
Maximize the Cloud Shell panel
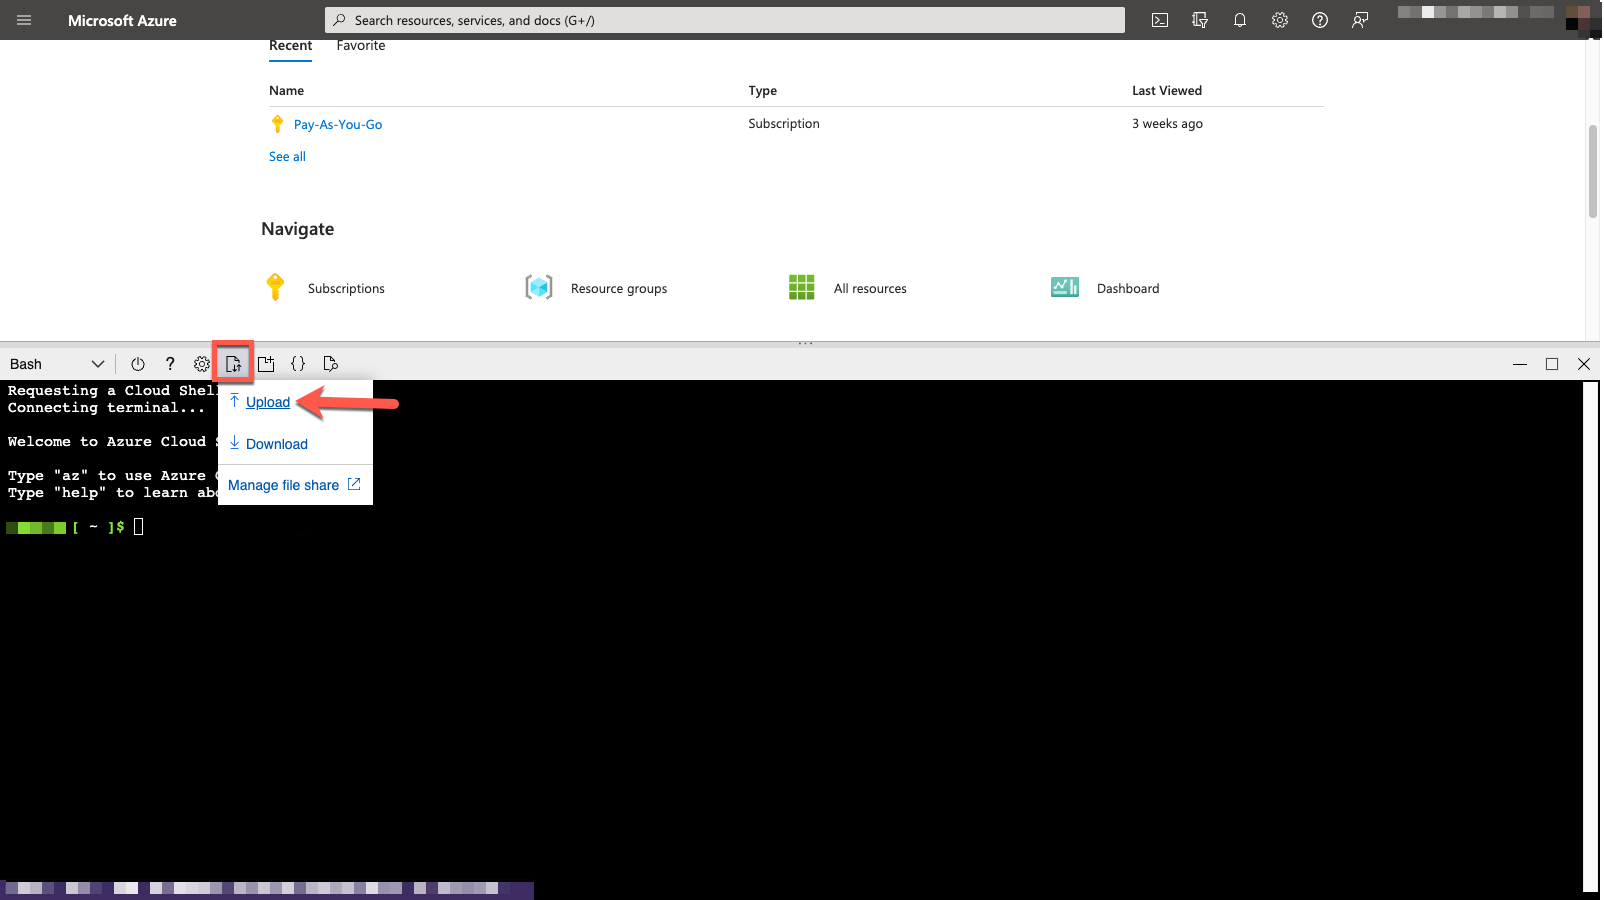tap(1552, 364)
